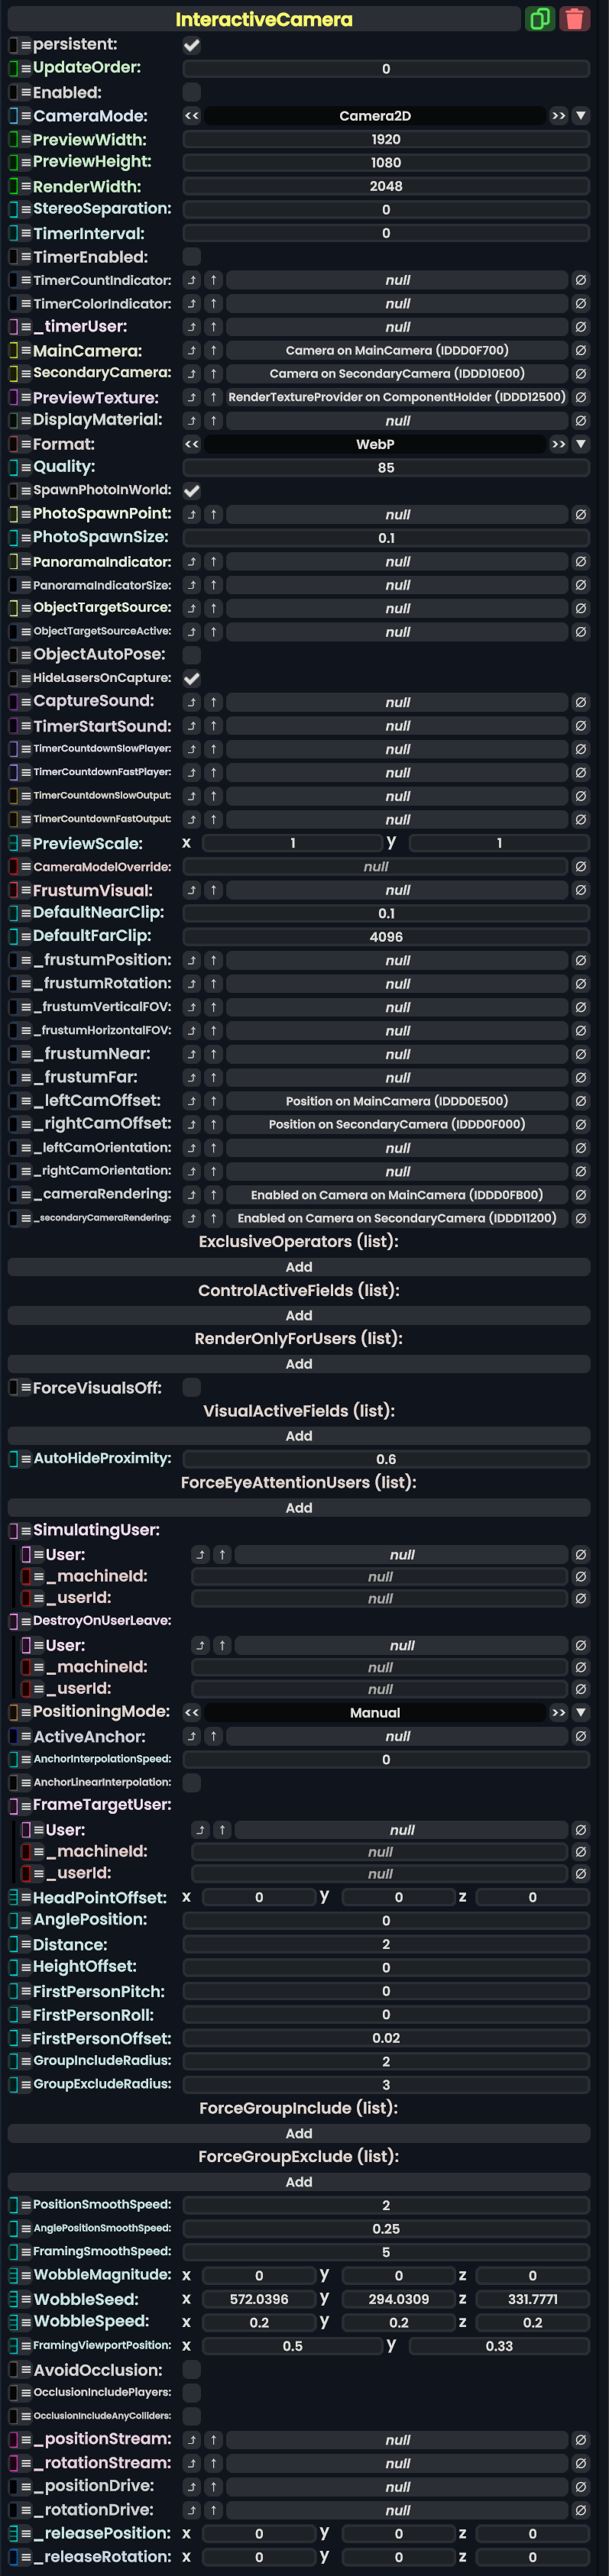The image size is (609, 2576).
Task: Enable the TimerEnabled checkbox
Action: (192, 257)
